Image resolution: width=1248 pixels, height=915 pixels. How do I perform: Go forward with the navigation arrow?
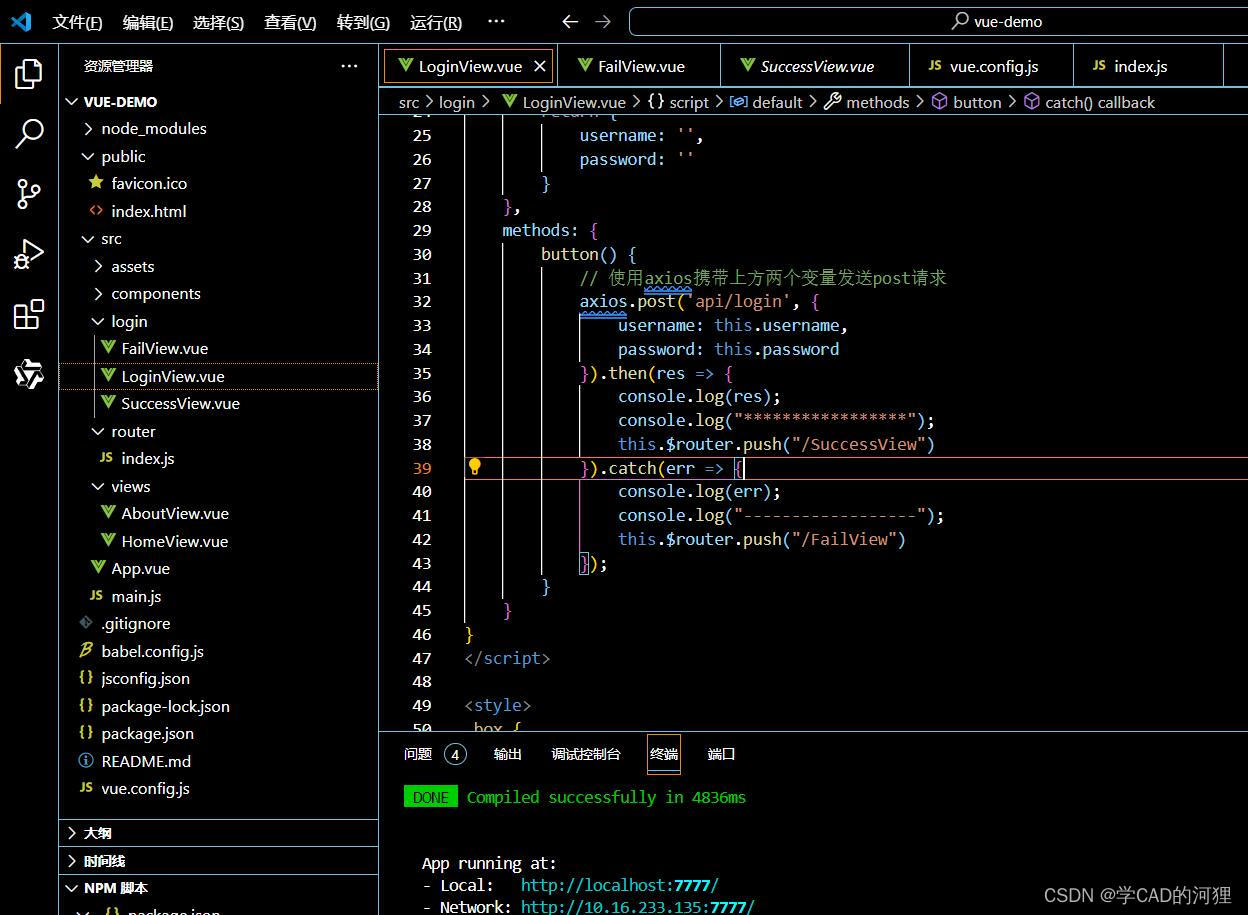click(x=603, y=21)
